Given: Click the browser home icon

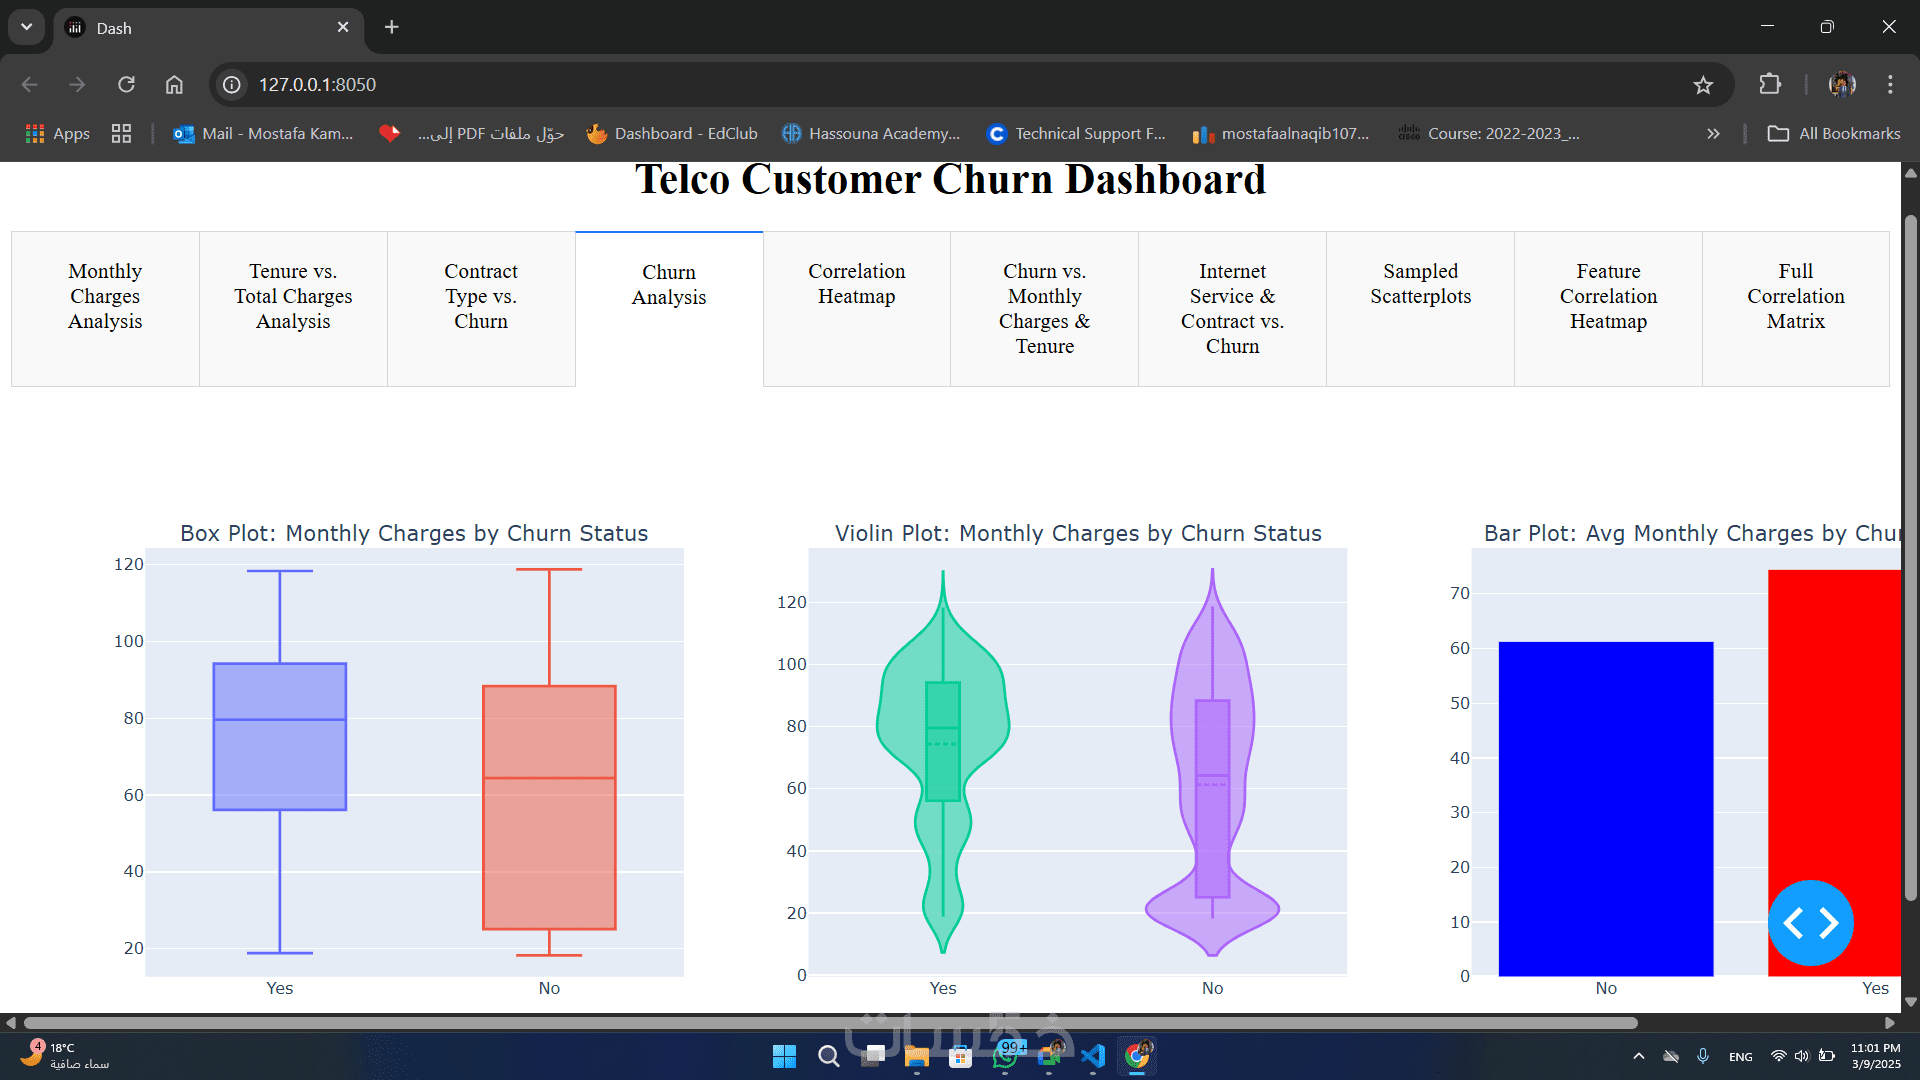Looking at the screenshot, I should [x=174, y=85].
